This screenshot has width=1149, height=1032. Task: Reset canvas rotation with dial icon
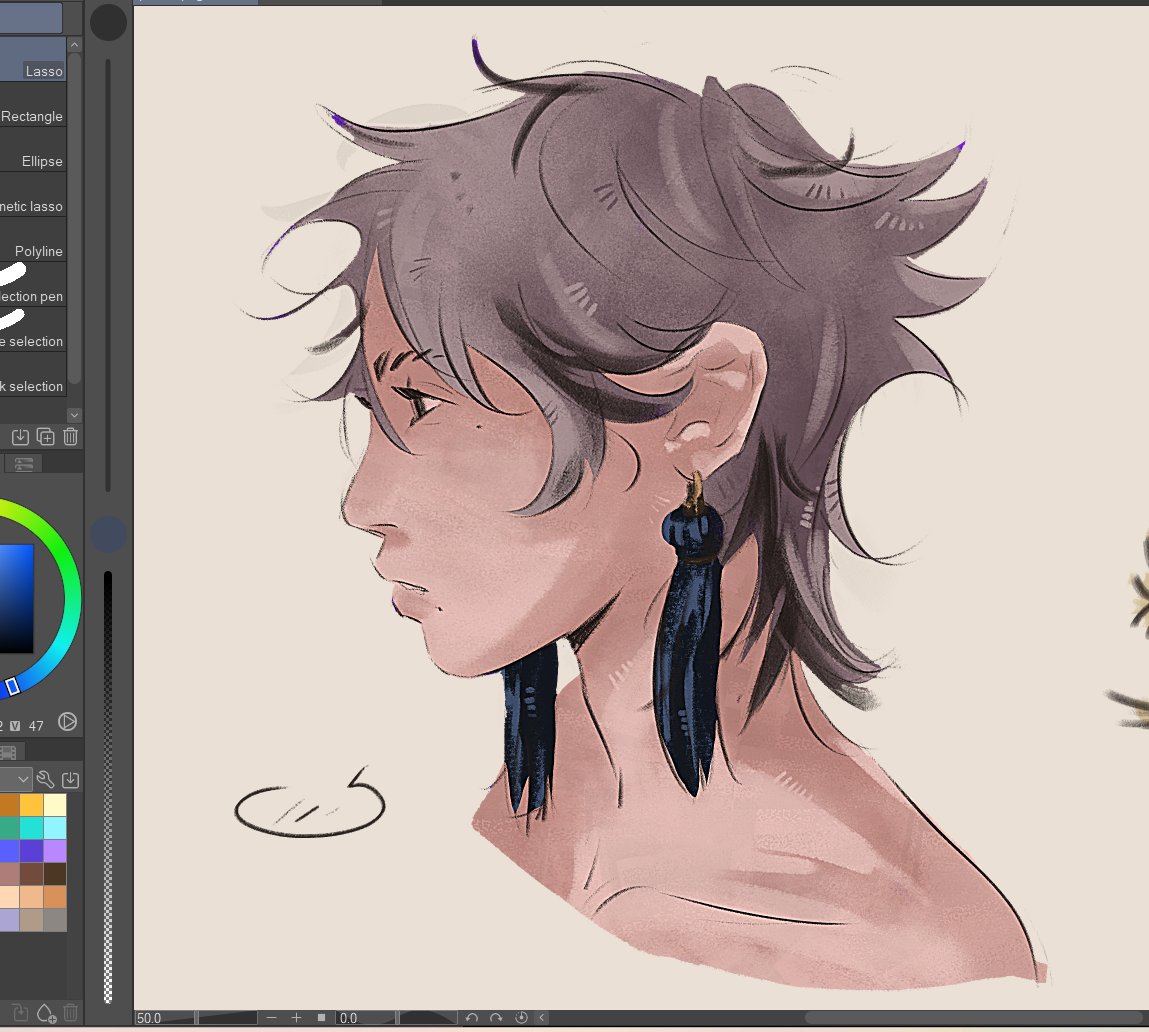(x=521, y=1017)
